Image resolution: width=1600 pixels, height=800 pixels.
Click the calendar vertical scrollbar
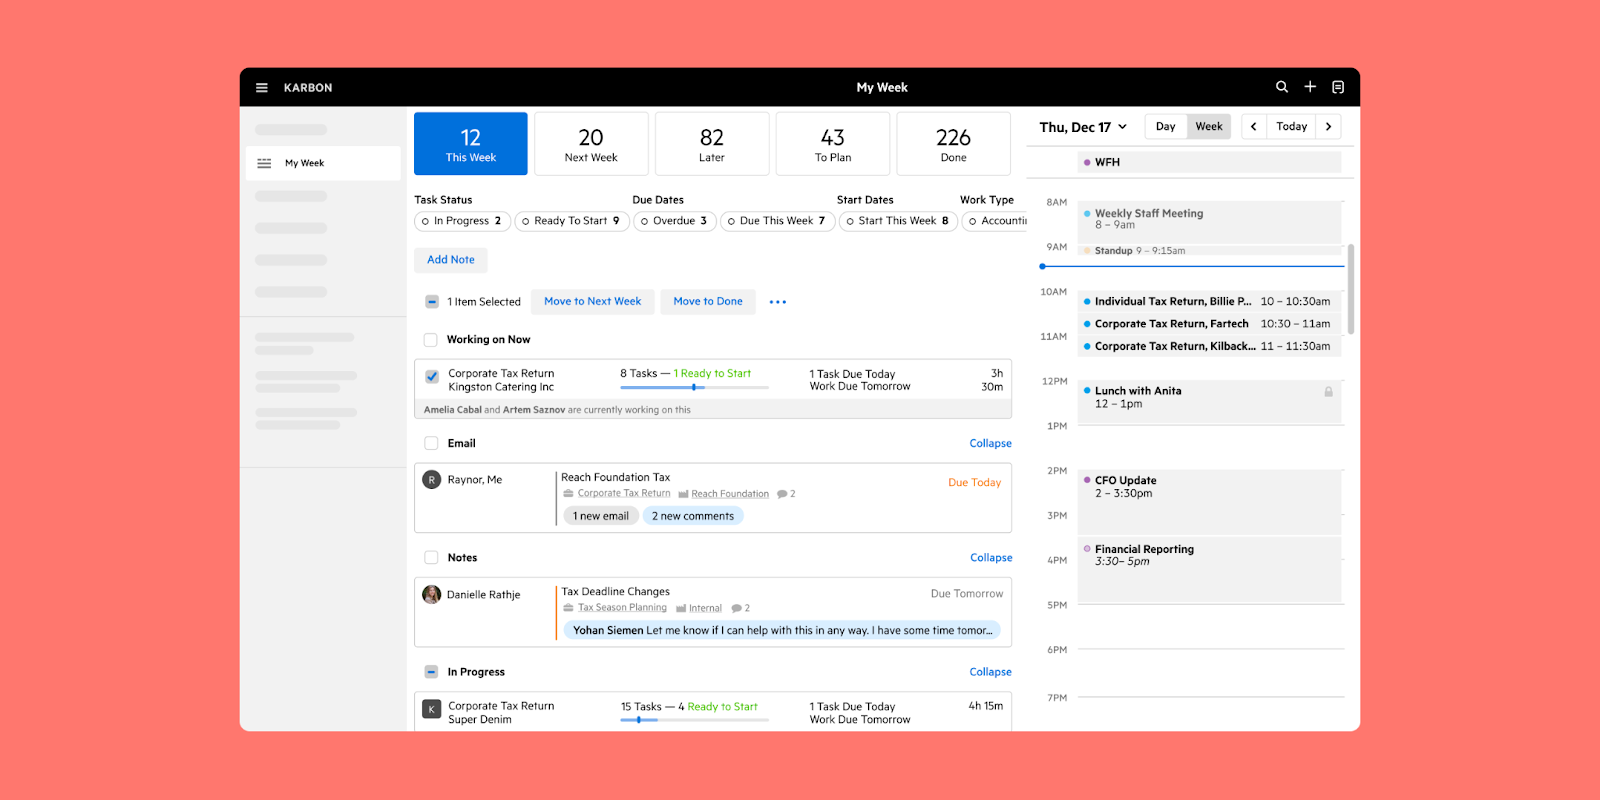(x=1351, y=289)
